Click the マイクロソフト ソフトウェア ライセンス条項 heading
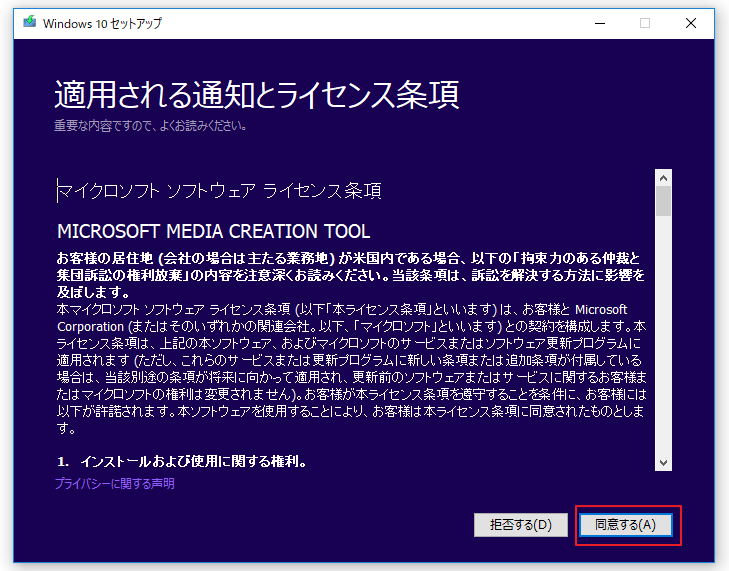Viewport: 729px width, 571px height. [x=219, y=191]
